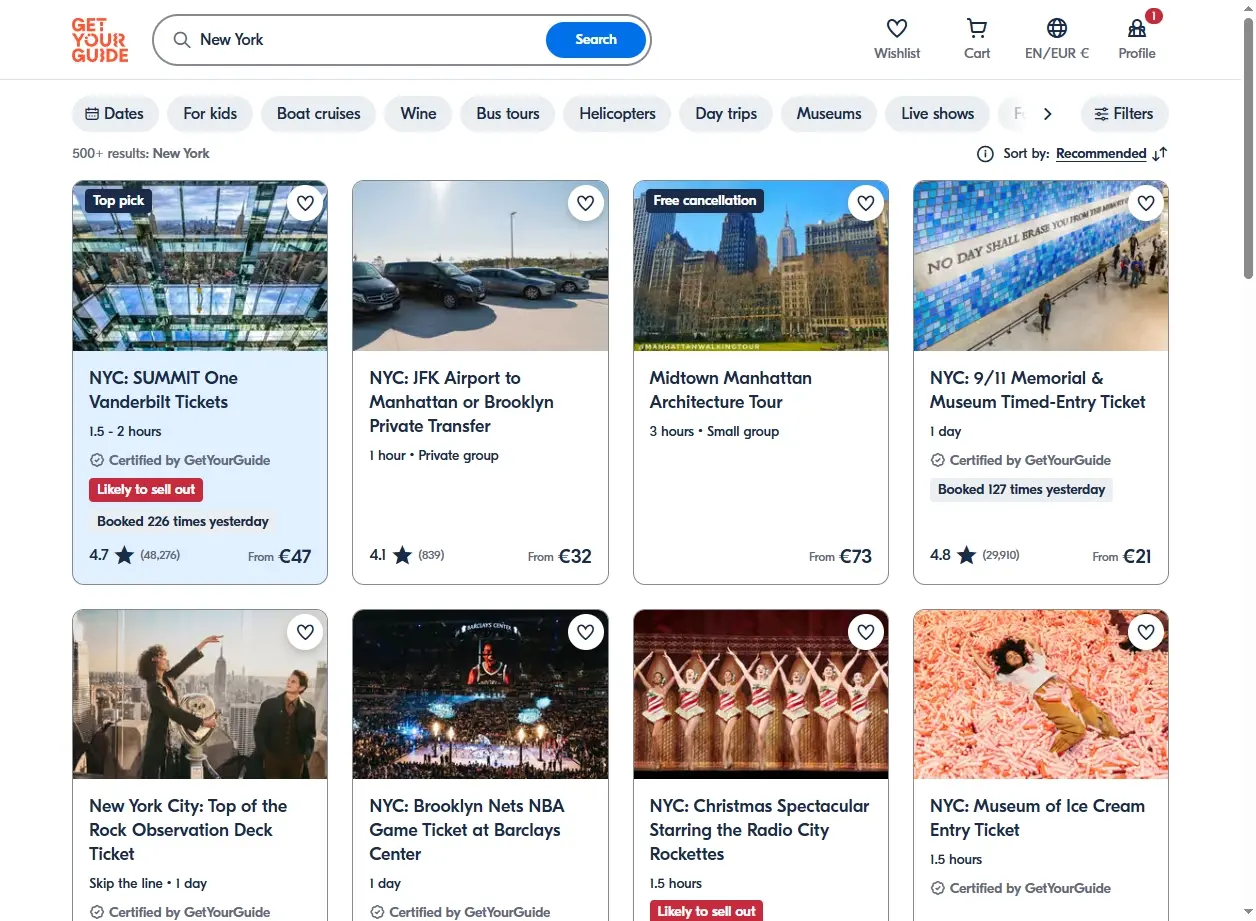Click the magnifier icon in search box
This screenshot has width=1256, height=921.
(182, 40)
